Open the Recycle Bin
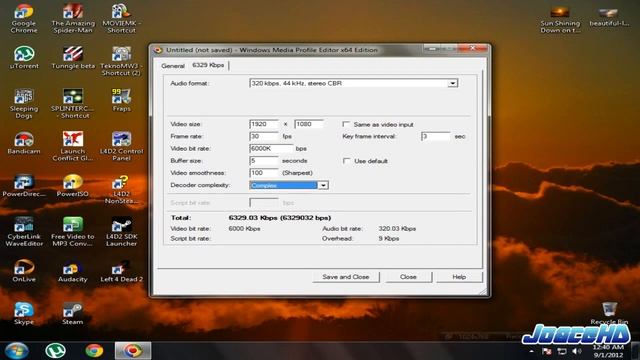Image resolution: width=640 pixels, height=360 pixels. 609,313
